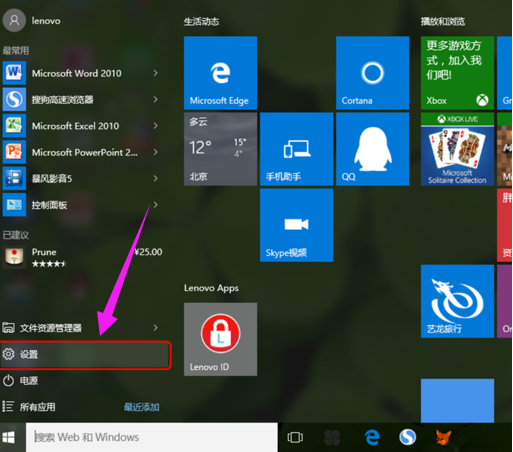Open the QQ penguin tile
This screenshot has width=513, height=452.
[x=372, y=149]
